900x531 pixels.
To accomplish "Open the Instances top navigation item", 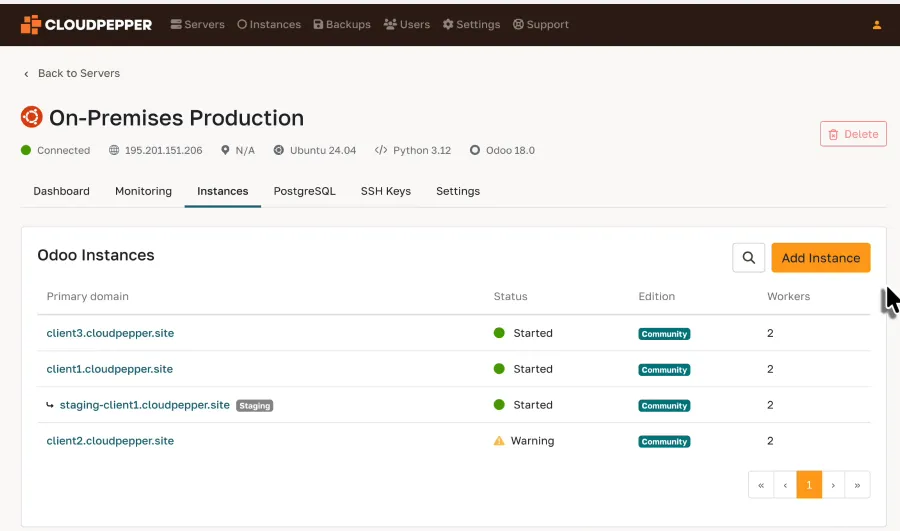I will click(269, 25).
